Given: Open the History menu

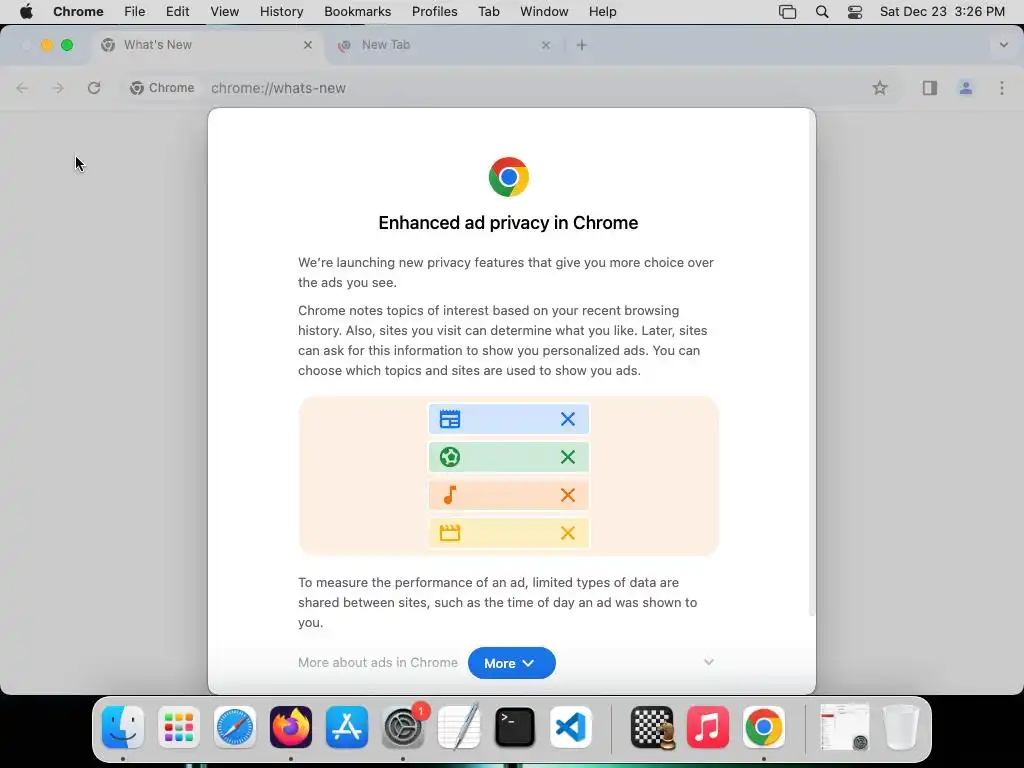Looking at the screenshot, I should pyautogui.click(x=281, y=12).
